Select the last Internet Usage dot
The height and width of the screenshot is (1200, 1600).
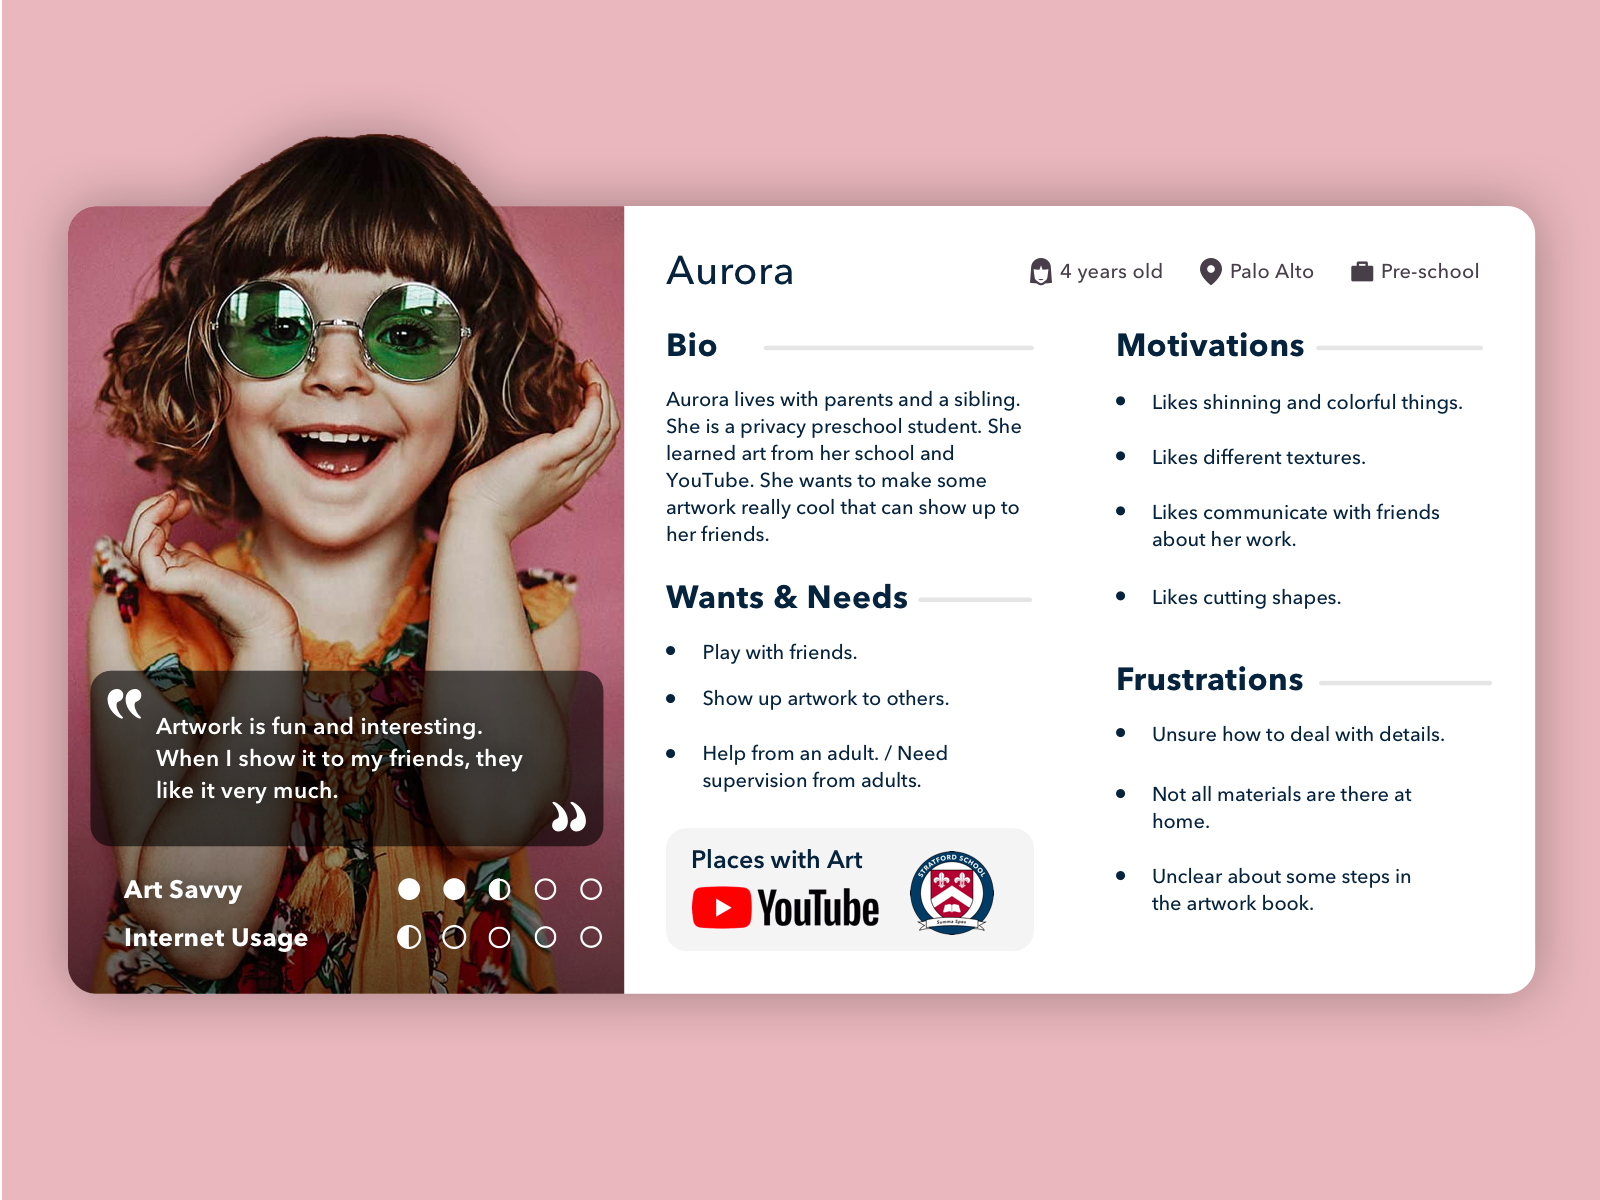pyautogui.click(x=591, y=937)
